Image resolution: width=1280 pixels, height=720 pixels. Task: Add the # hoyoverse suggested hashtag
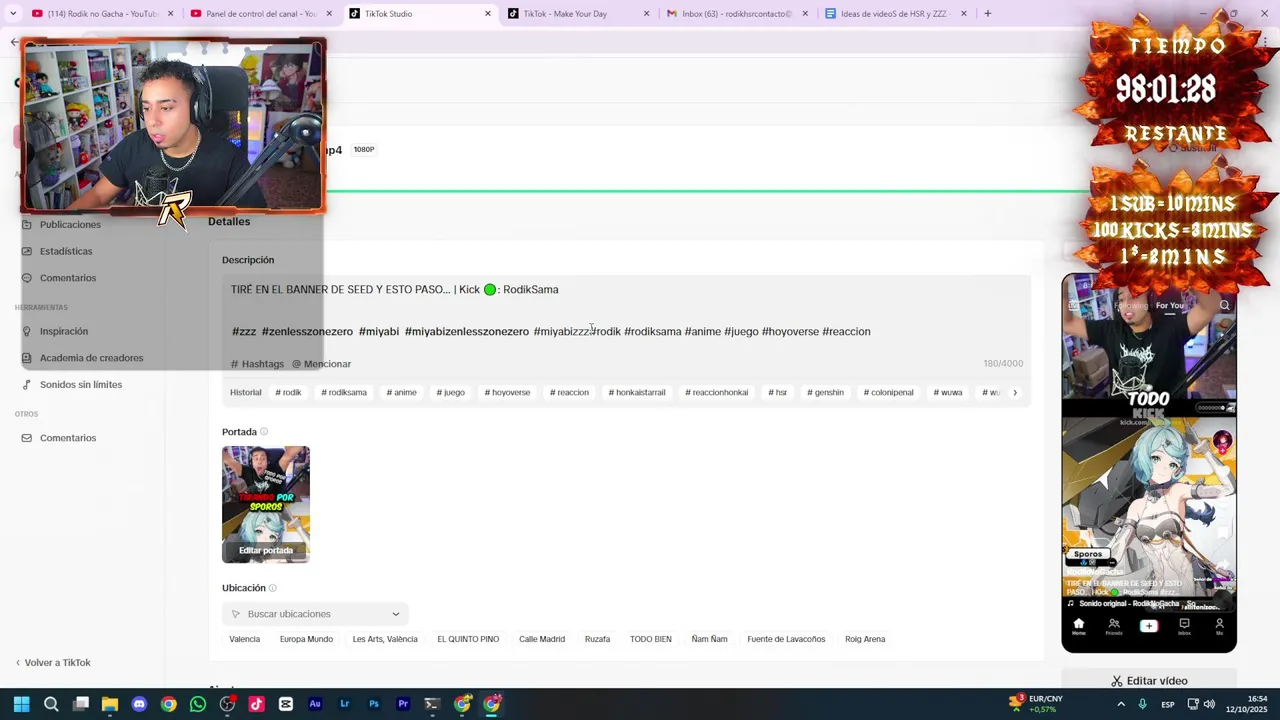pyautogui.click(x=507, y=393)
